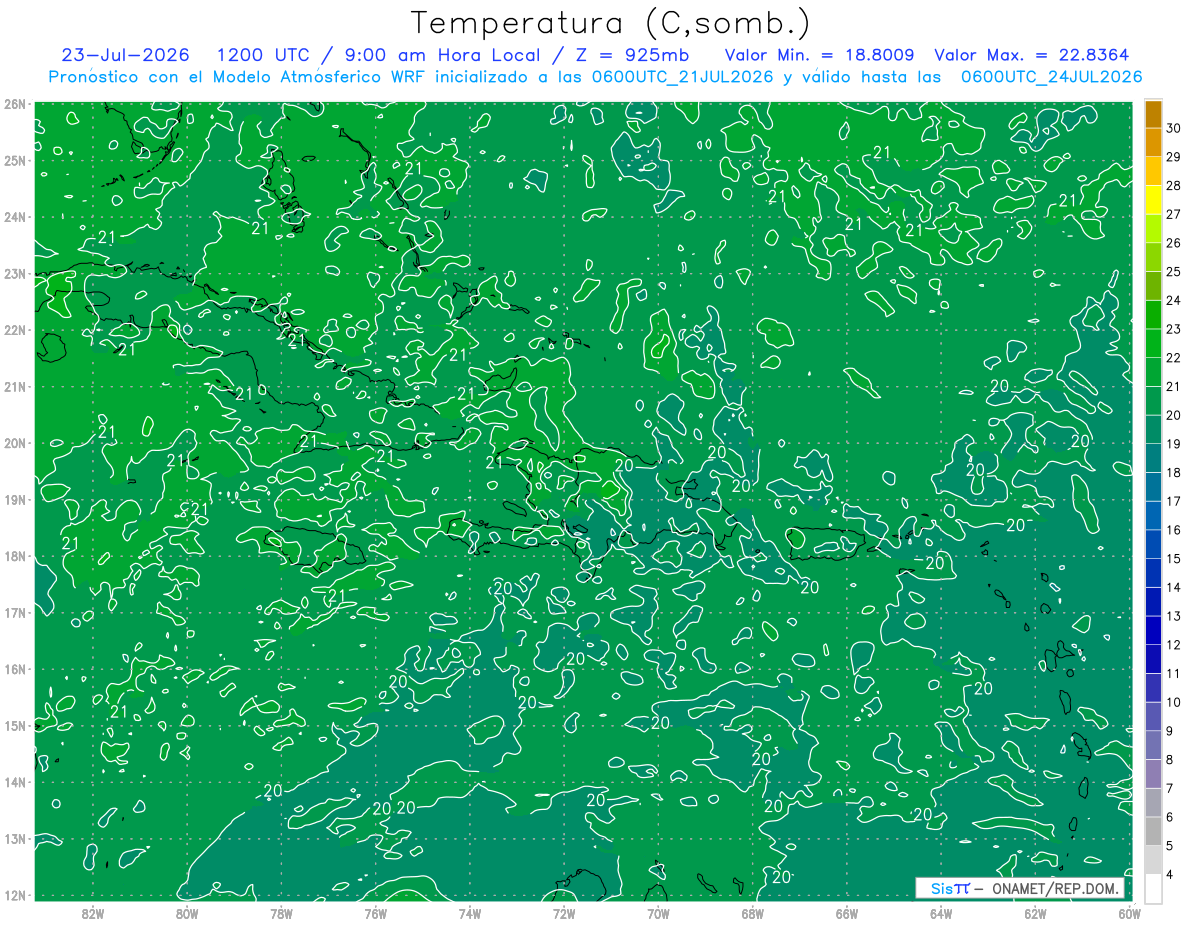1200x927 pixels.
Task: Click the latitude axis label '12N'
Action: point(14,895)
